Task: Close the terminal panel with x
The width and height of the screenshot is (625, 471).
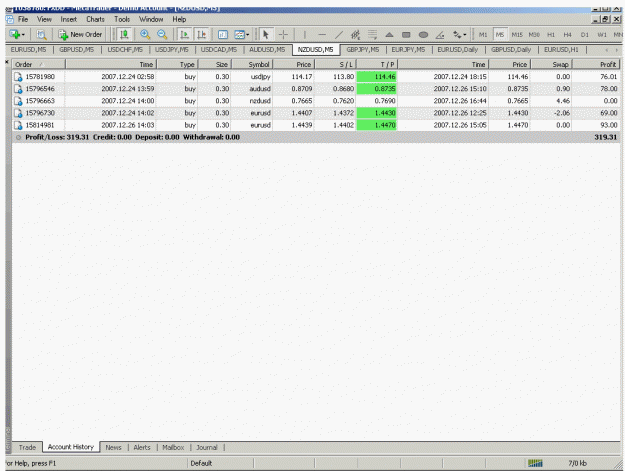Action: pos(7,62)
